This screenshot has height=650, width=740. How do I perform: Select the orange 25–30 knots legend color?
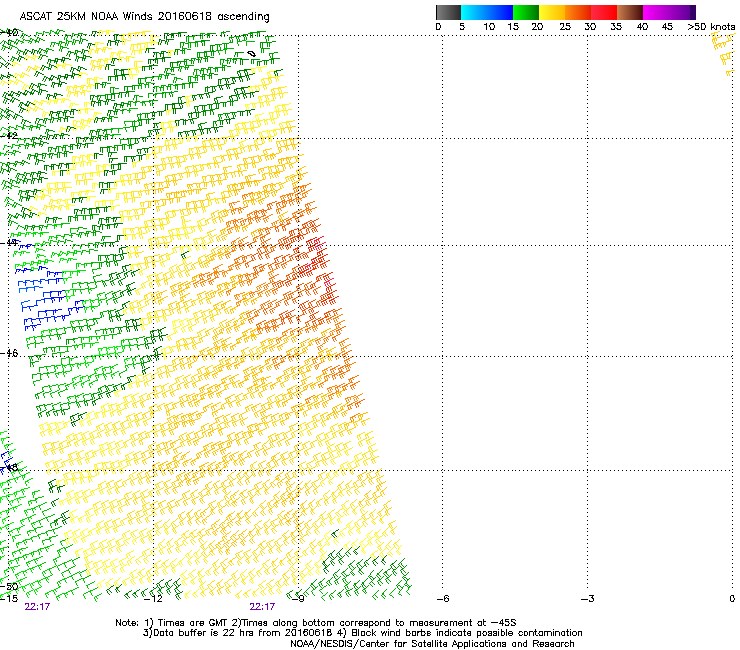[578, 12]
